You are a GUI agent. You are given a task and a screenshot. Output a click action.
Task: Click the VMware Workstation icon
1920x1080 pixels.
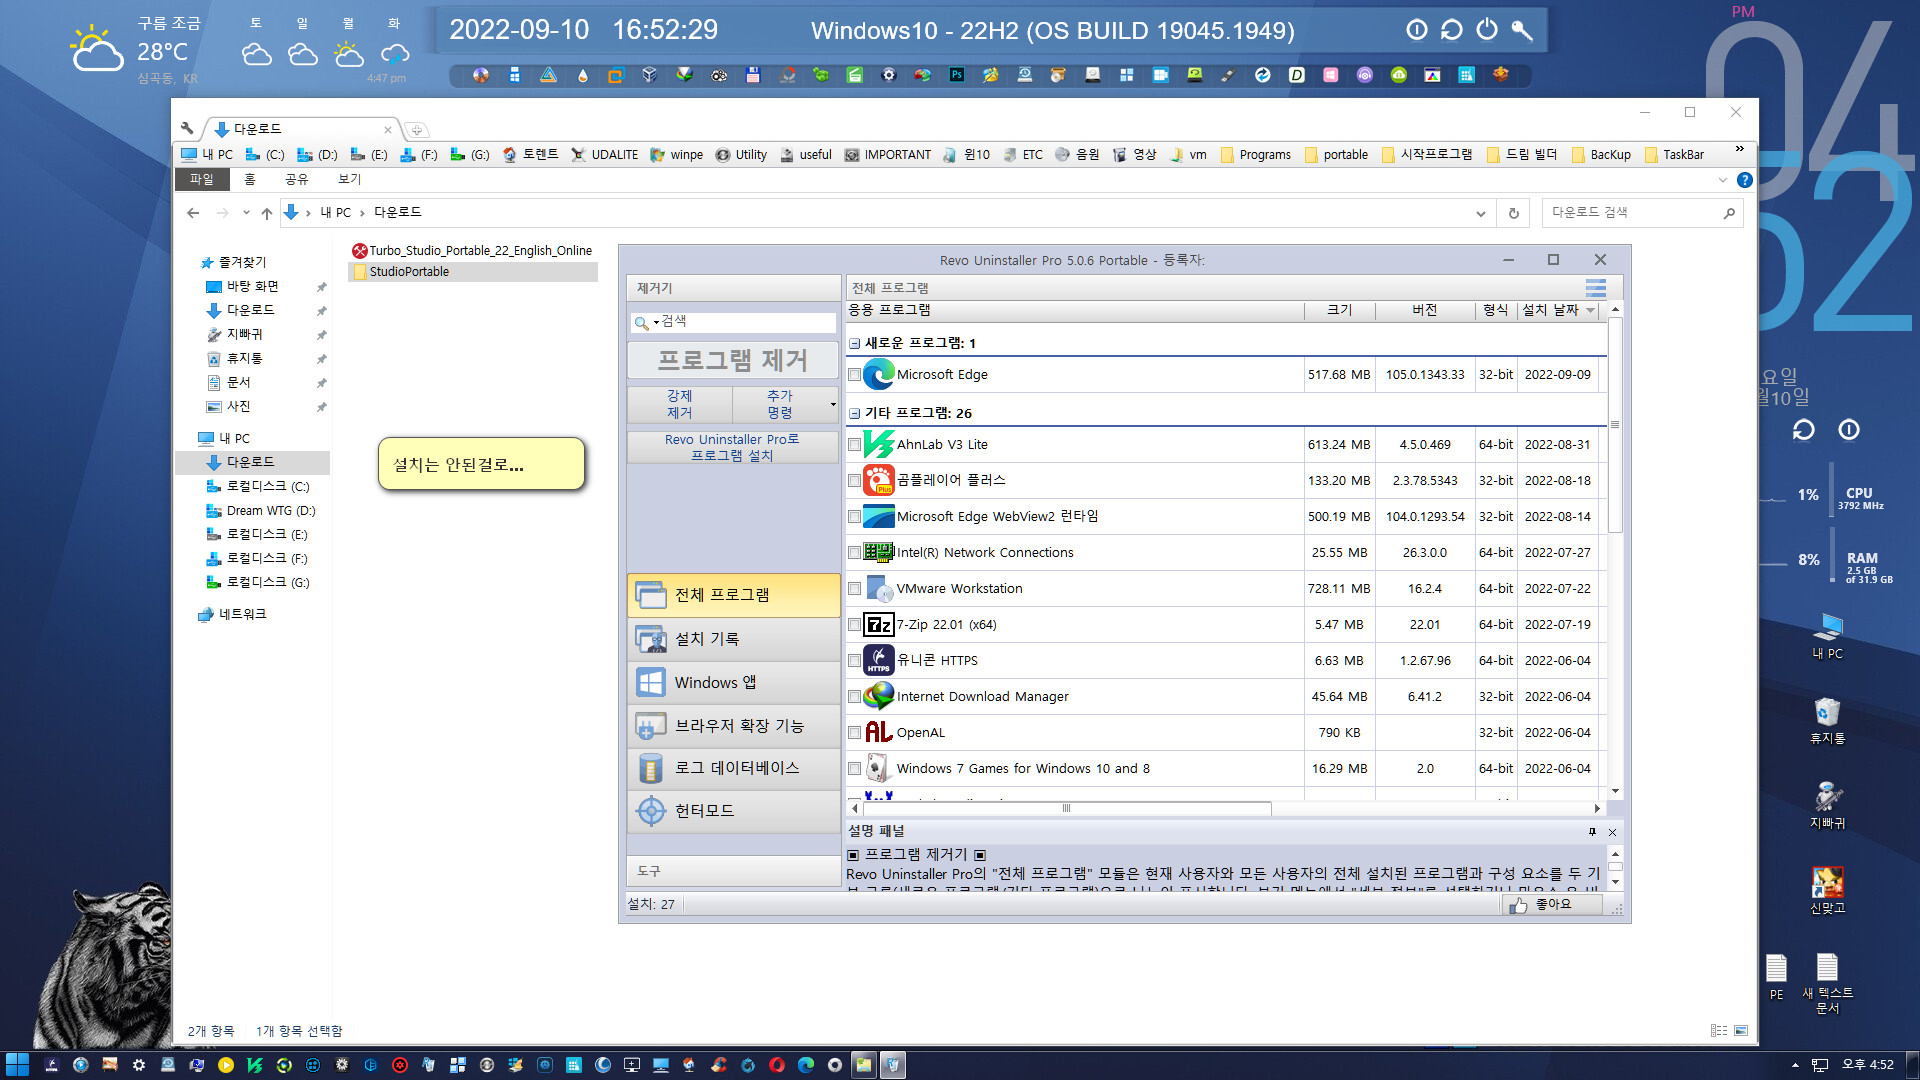(x=878, y=588)
